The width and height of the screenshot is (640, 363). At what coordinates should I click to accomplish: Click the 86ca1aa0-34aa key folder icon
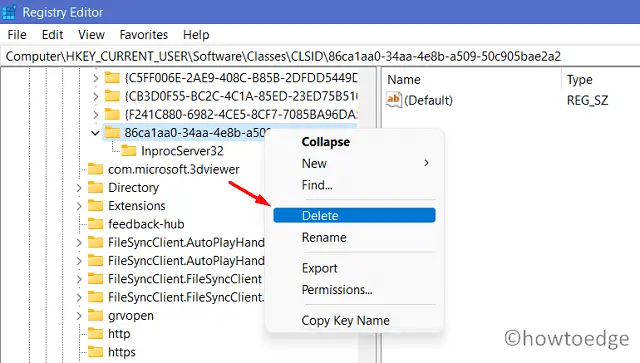coord(112,132)
